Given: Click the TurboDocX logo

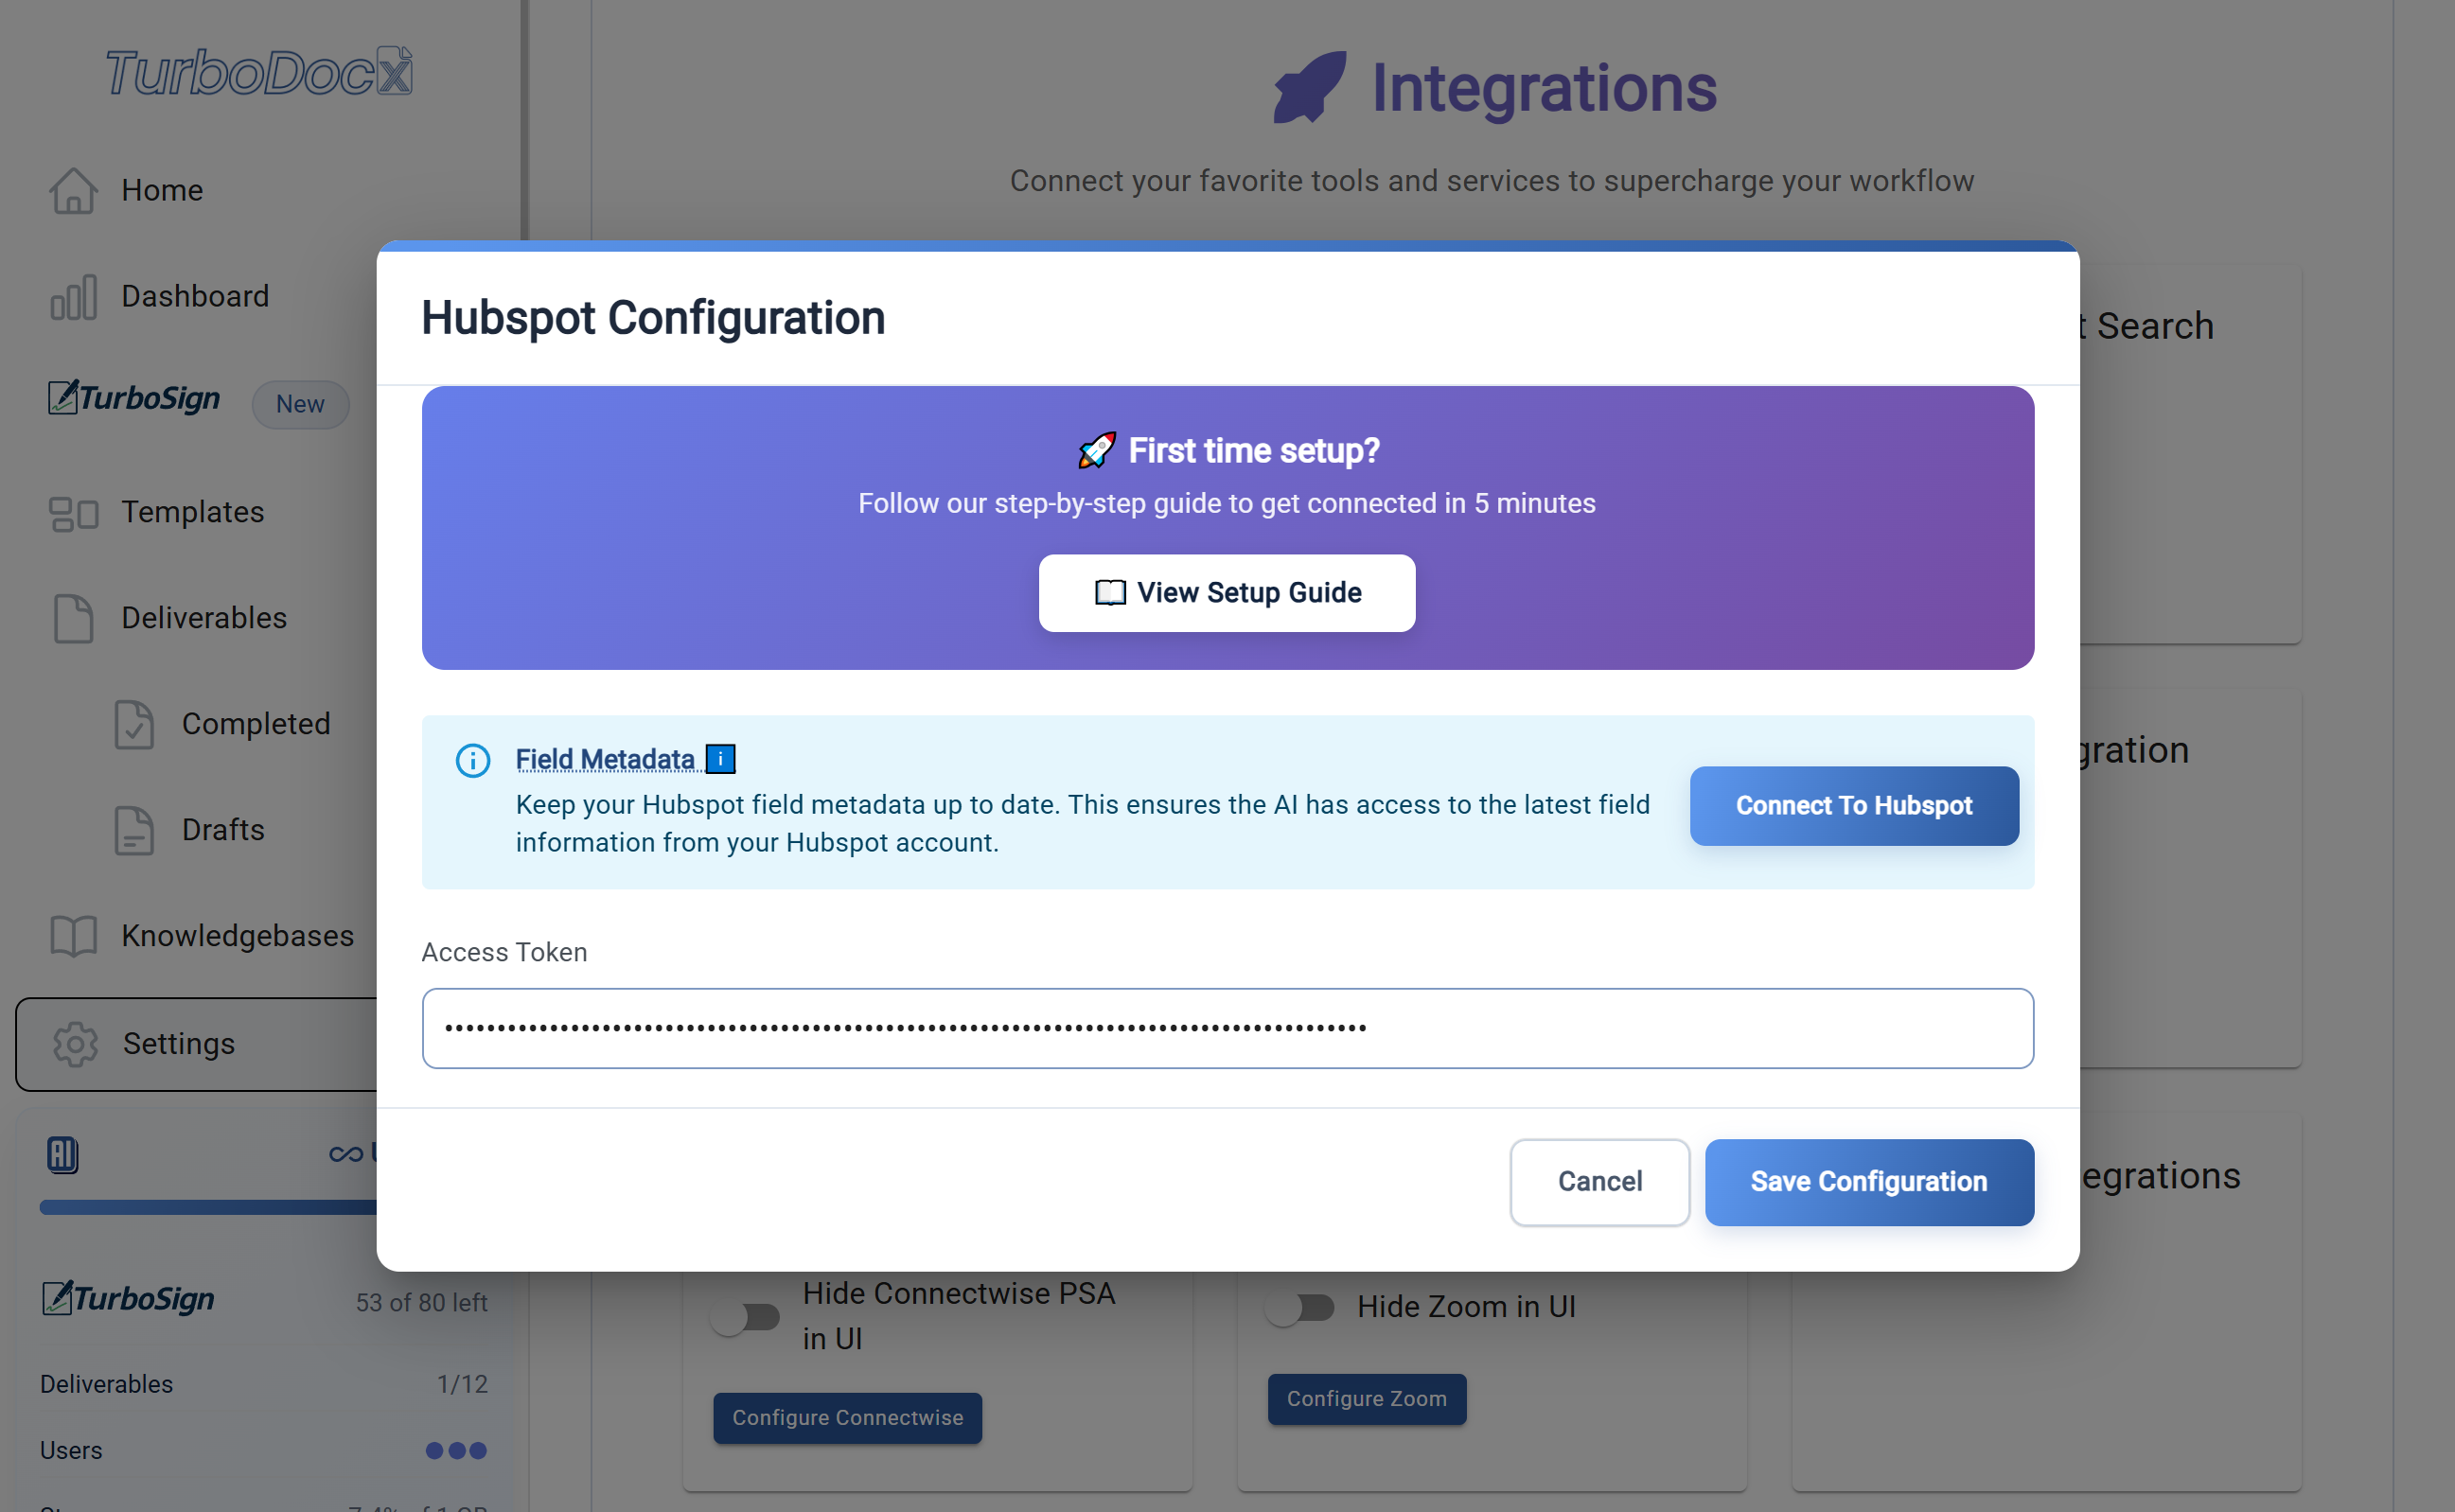Looking at the screenshot, I should click(x=259, y=72).
